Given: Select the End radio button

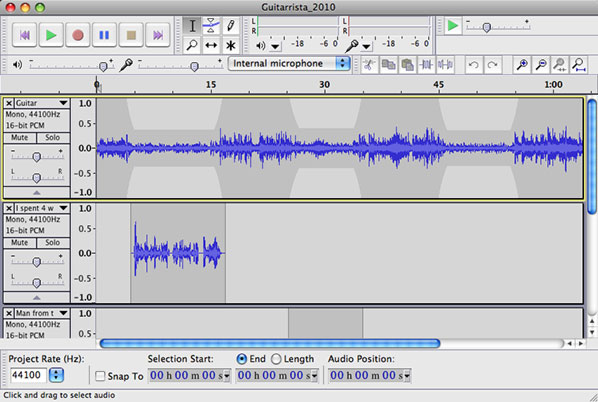Looking at the screenshot, I should pyautogui.click(x=241, y=359).
